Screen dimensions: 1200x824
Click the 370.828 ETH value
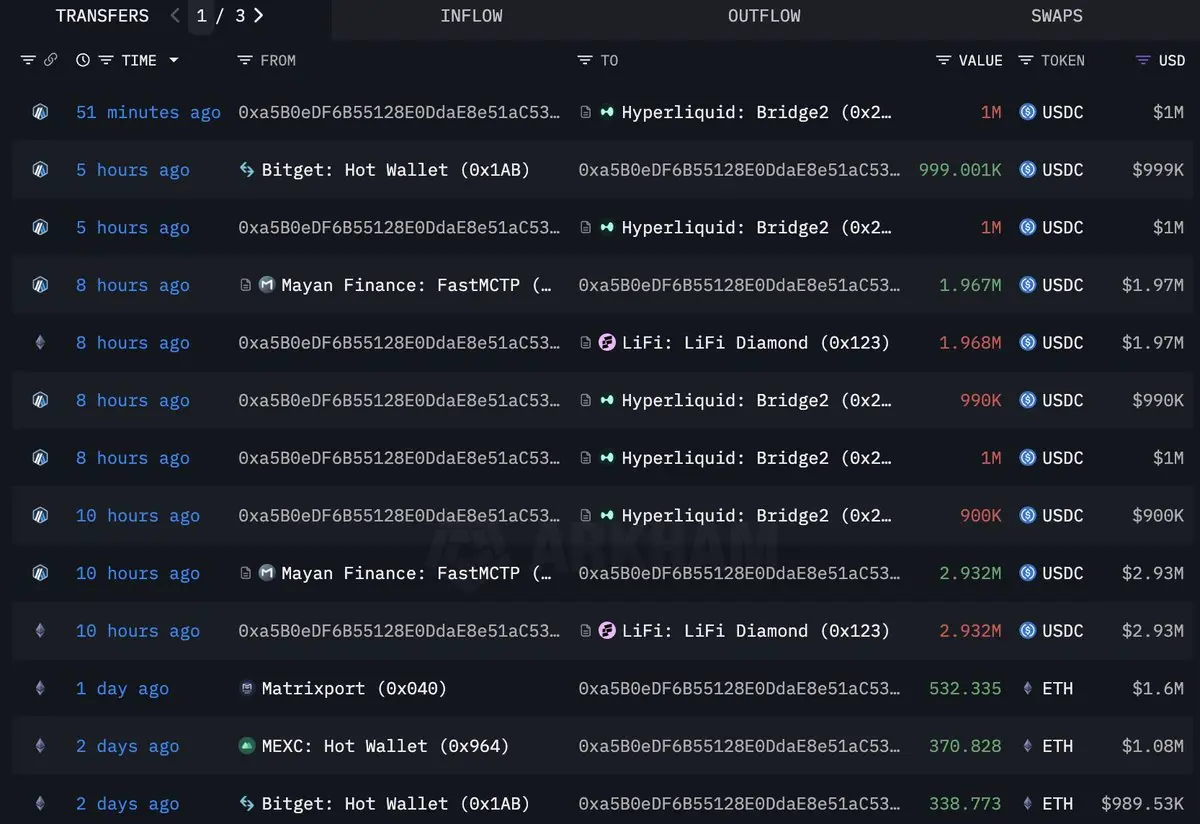(965, 746)
